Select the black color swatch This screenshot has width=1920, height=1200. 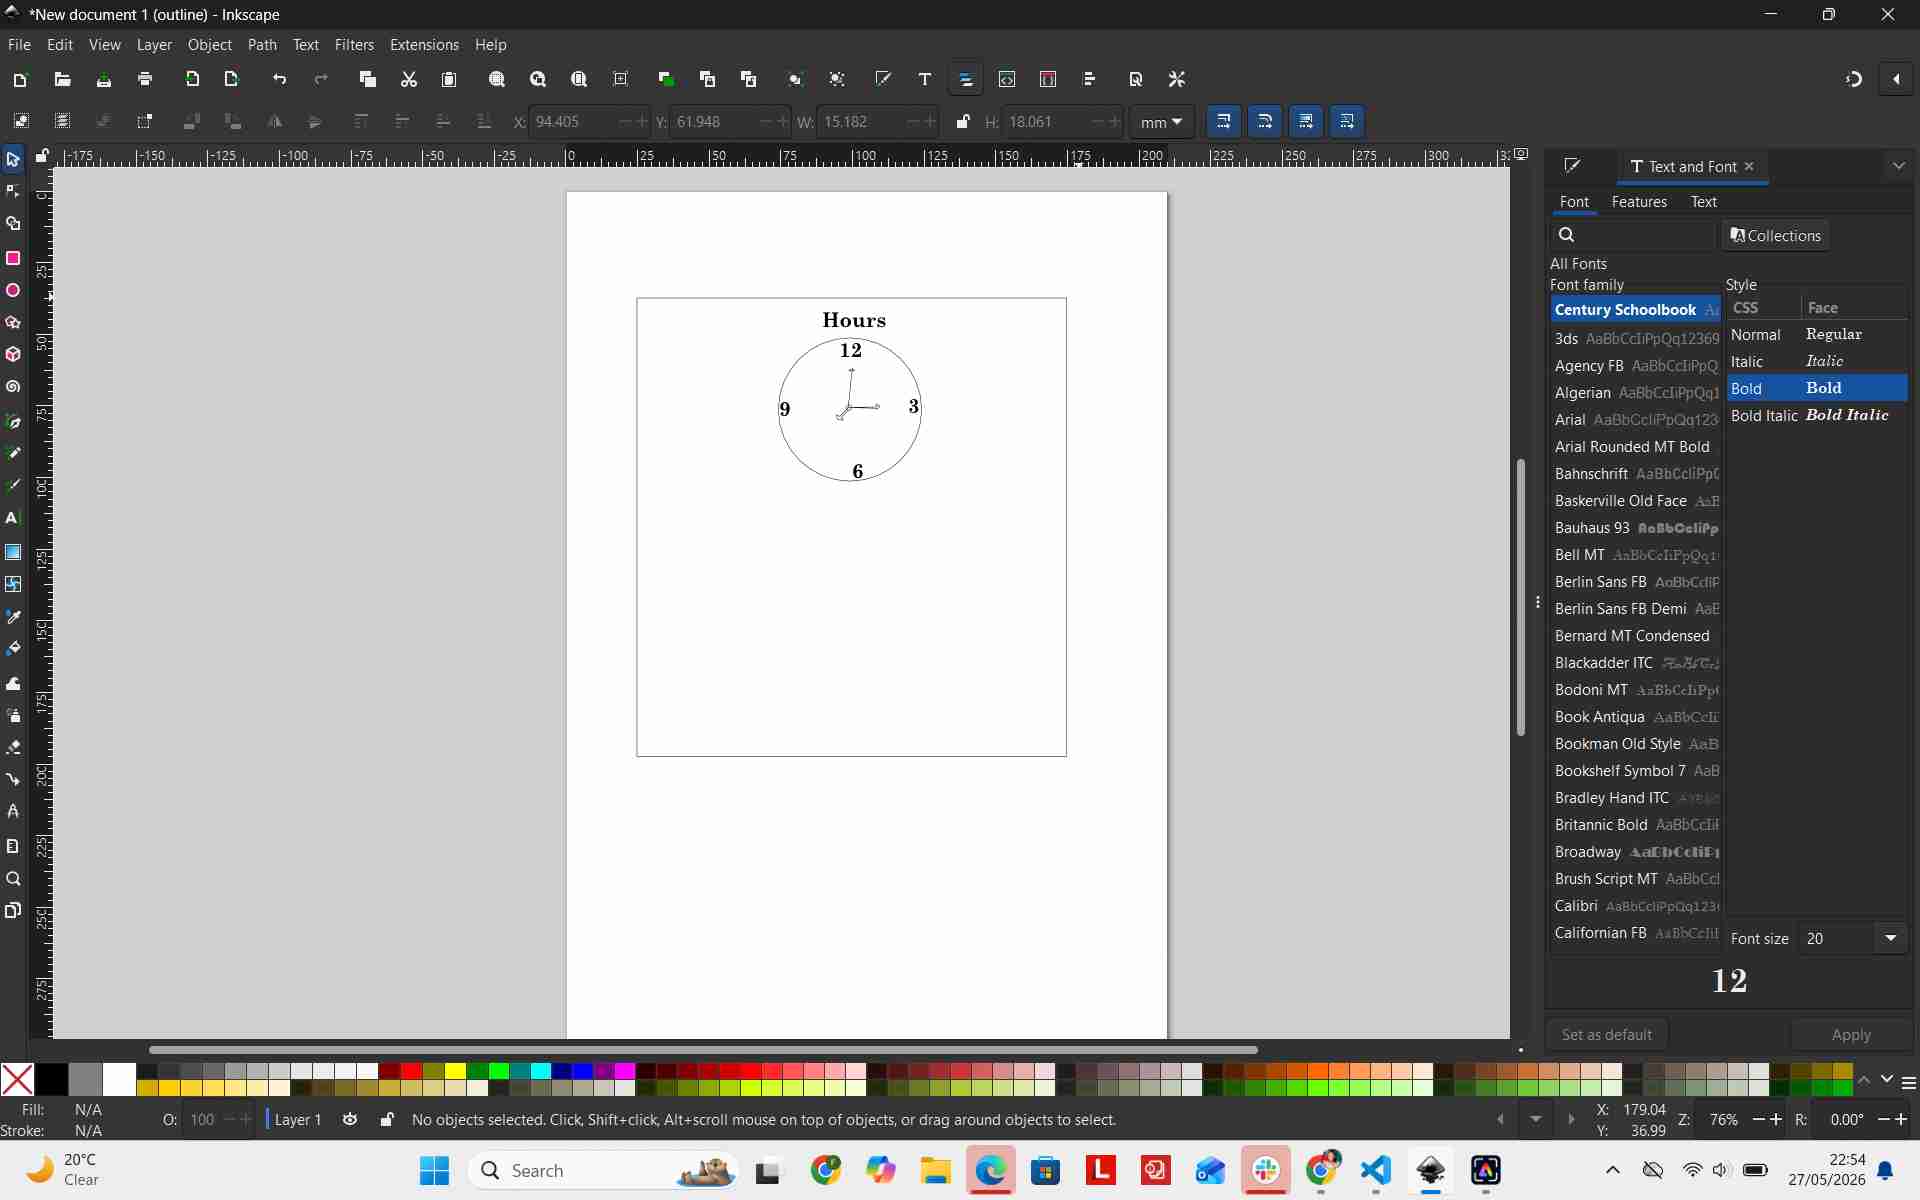tap(52, 1079)
